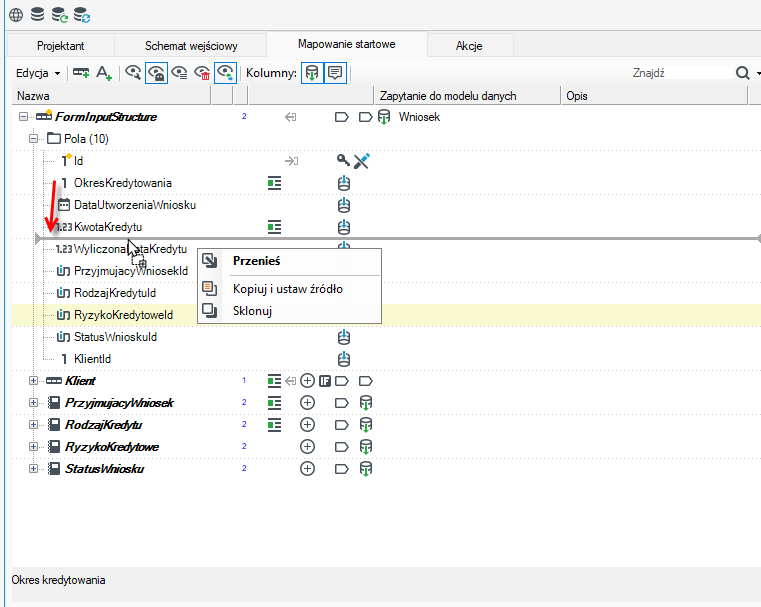Screen dimensions: 761x607
Task: Choose Sklonuj from the context menu
Action: pyautogui.click(x=289, y=311)
